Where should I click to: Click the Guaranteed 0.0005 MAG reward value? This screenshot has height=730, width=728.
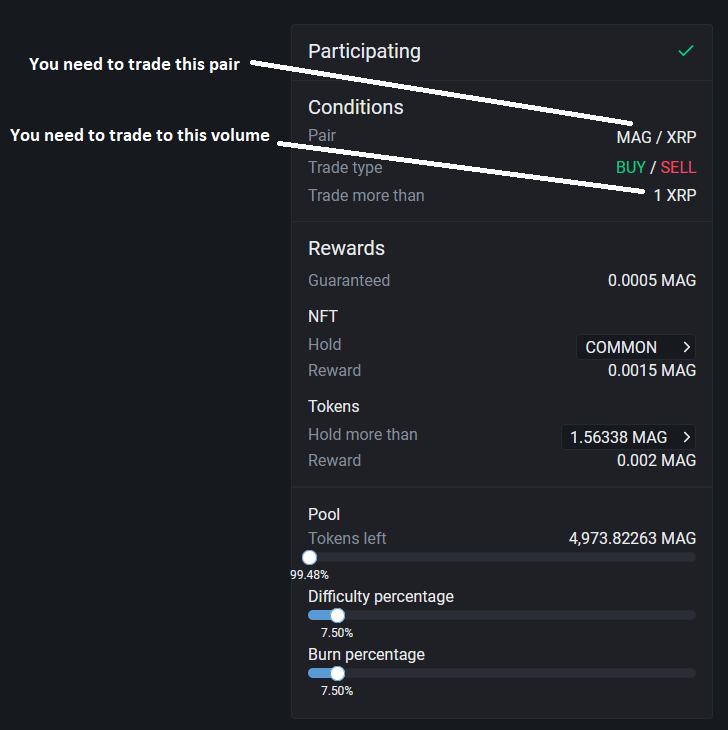point(652,280)
